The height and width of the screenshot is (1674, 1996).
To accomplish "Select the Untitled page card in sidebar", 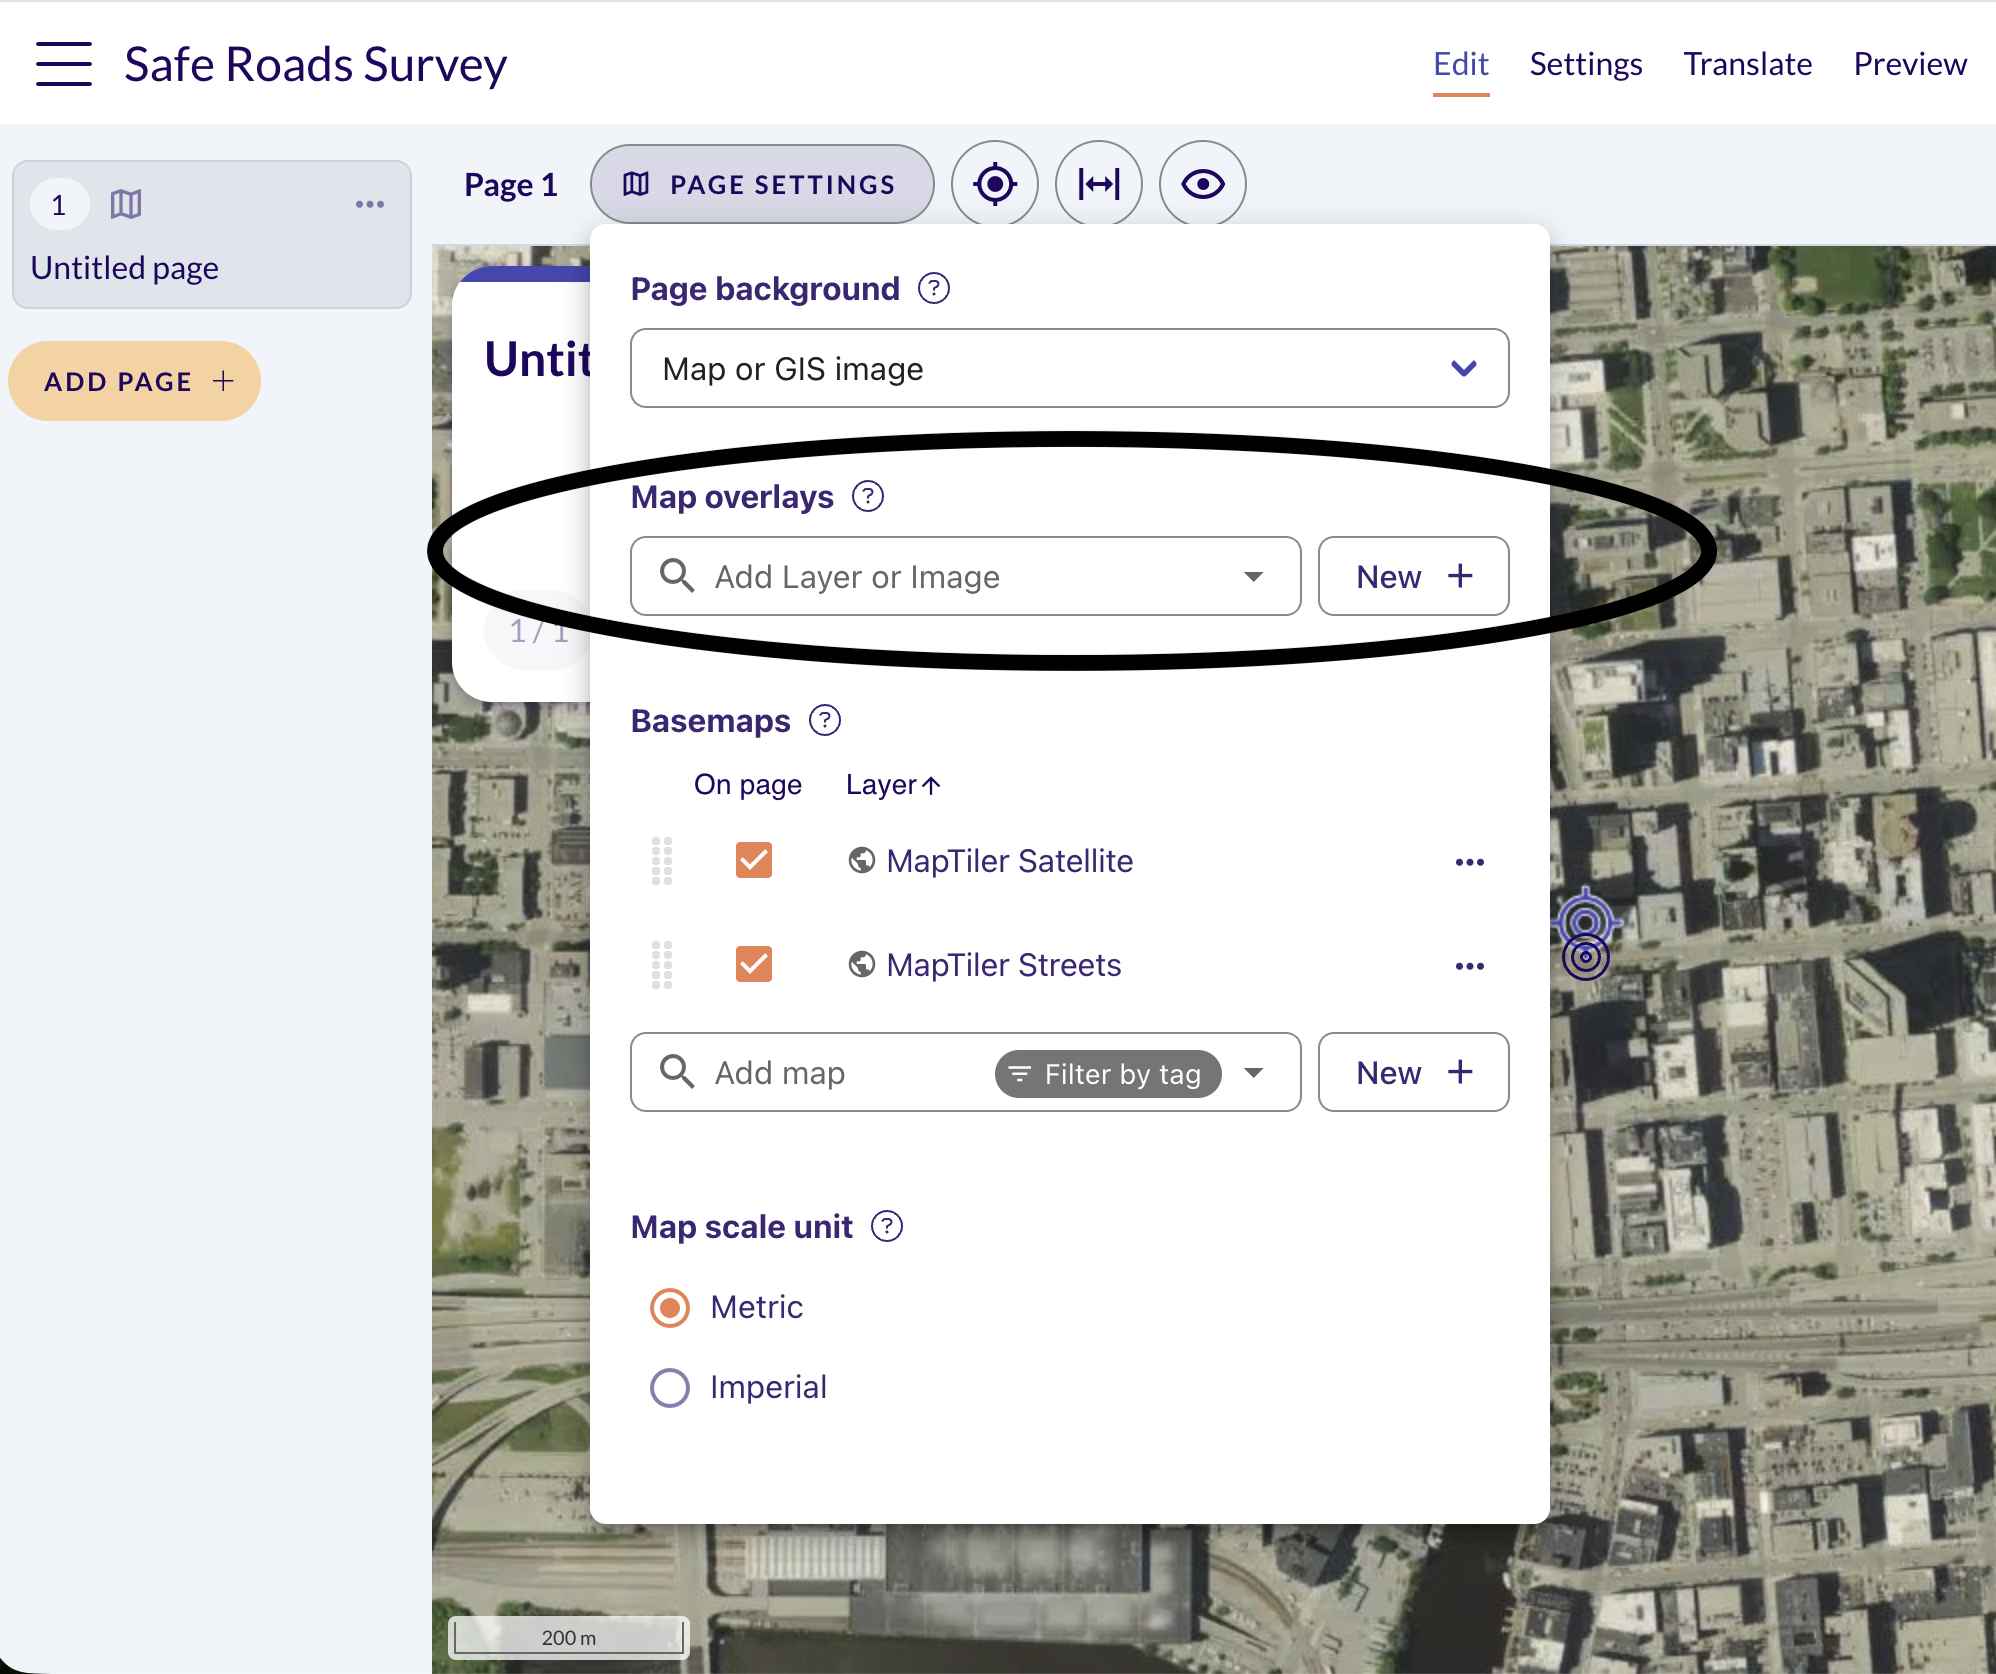I will (x=212, y=235).
